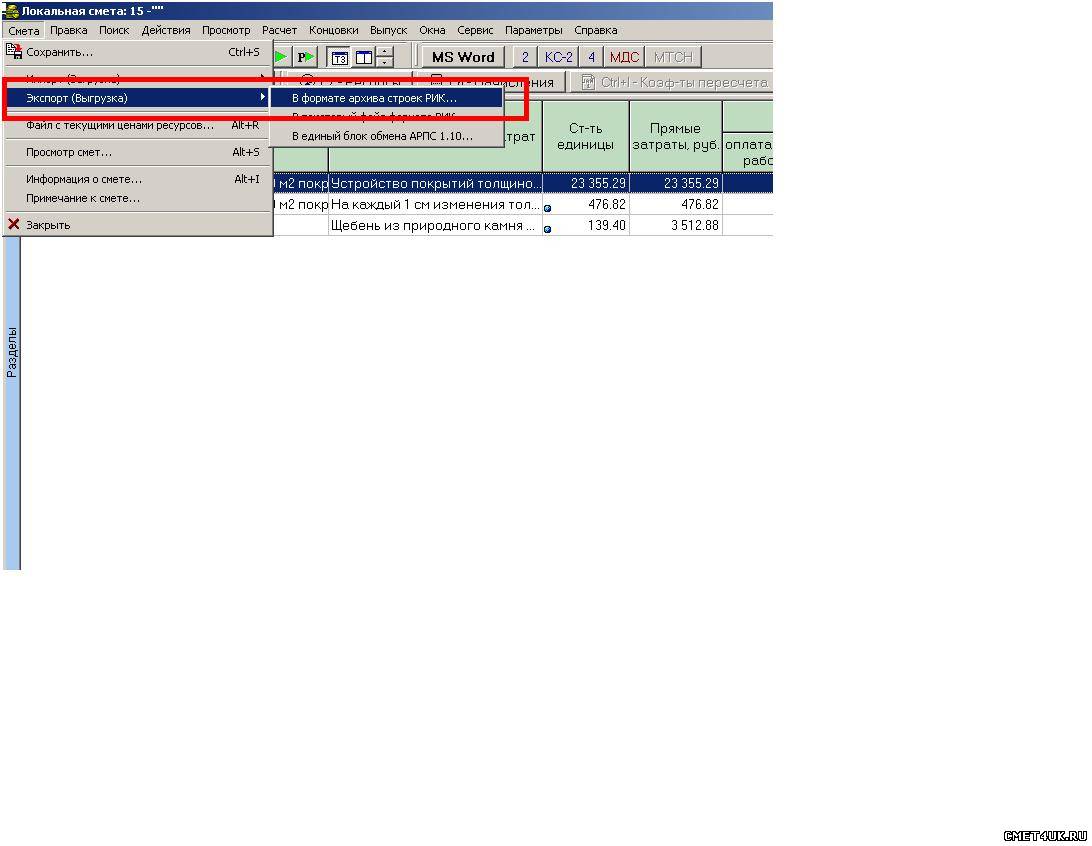Choose Закрыть from the Смета menu
The height and width of the screenshot is (846, 1092).
[x=138, y=225]
